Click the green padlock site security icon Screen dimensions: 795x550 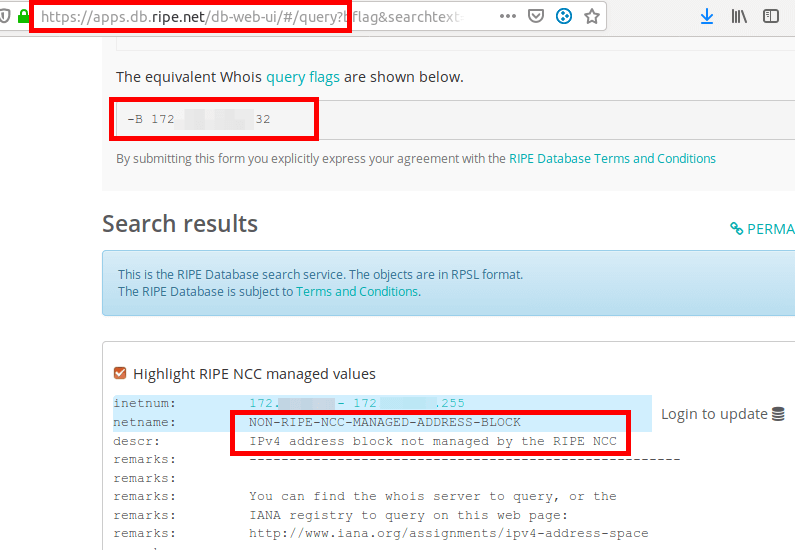[x=23, y=17]
